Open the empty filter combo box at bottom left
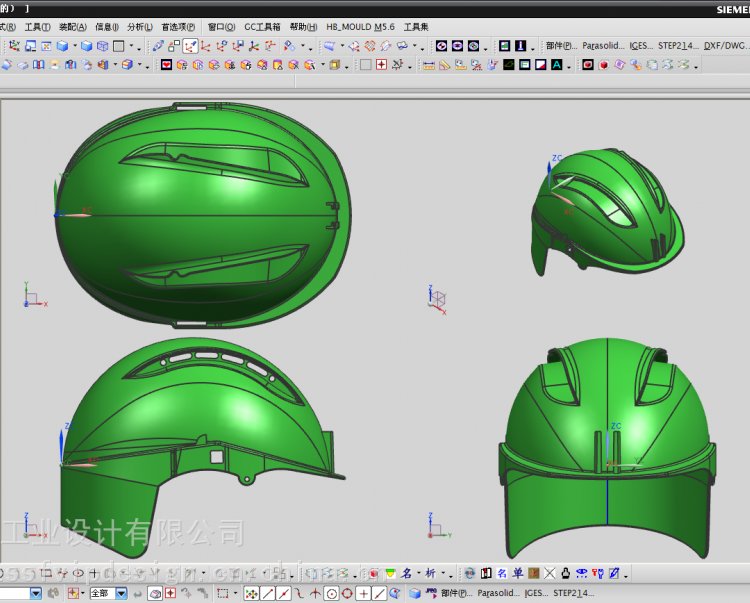The width and height of the screenshot is (750, 603). pyautogui.click(x=36, y=593)
